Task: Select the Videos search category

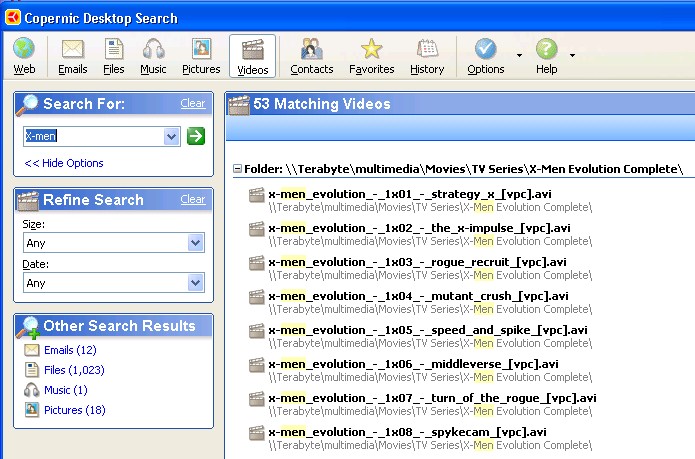Action: 253,56
